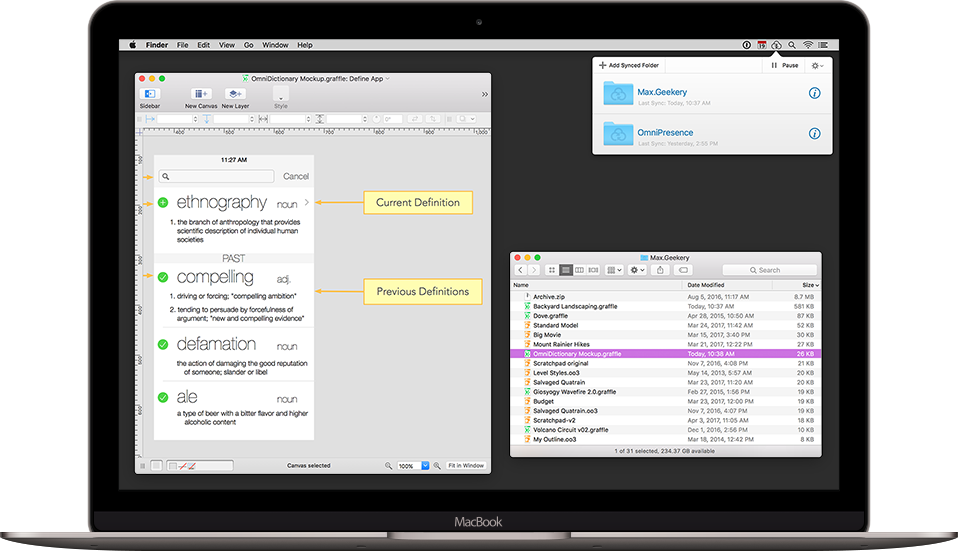The height and width of the screenshot is (551, 958).
Task: Sort by the Name column header
Action: point(596,285)
